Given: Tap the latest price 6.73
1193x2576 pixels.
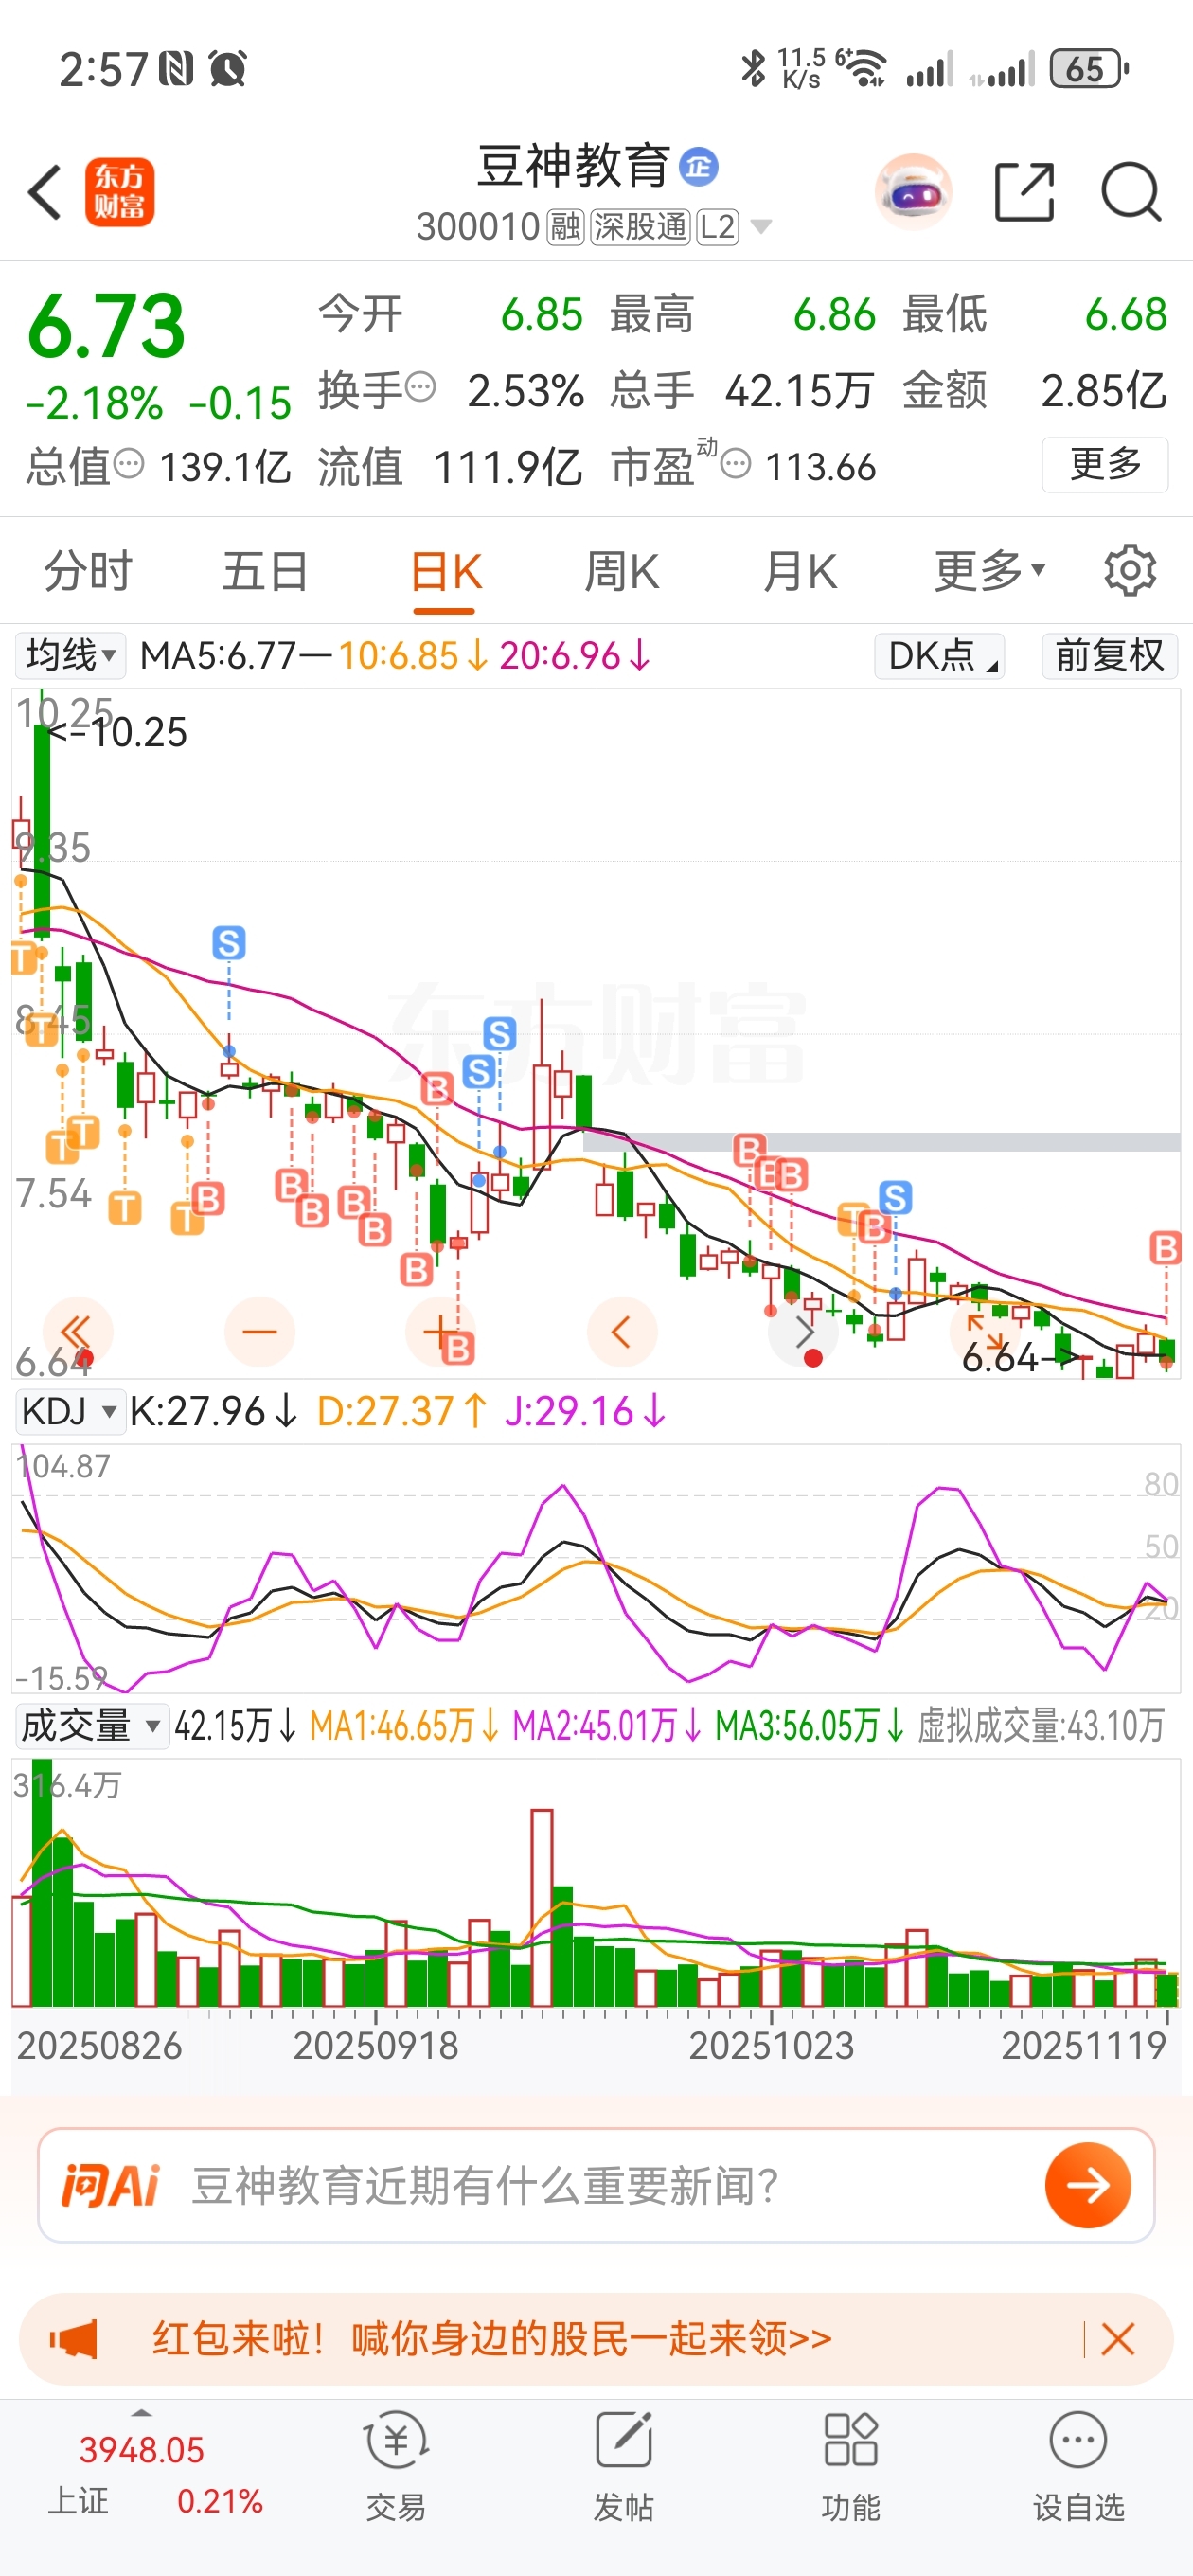Looking at the screenshot, I should (x=106, y=326).
